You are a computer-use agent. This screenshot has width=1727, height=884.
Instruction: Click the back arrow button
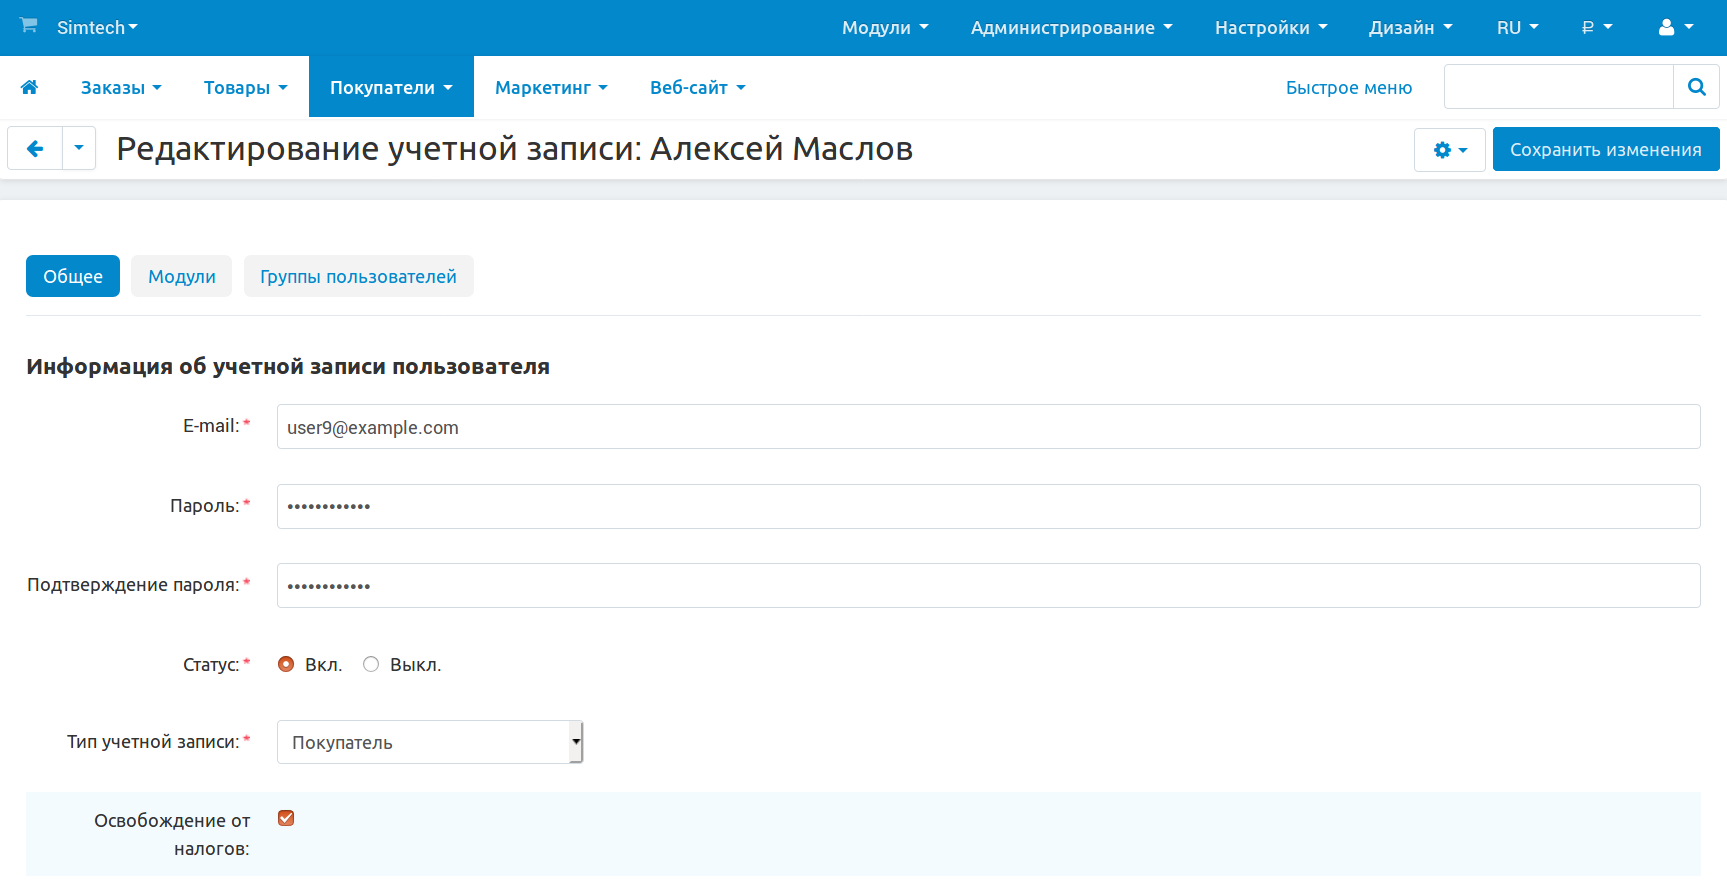35,149
